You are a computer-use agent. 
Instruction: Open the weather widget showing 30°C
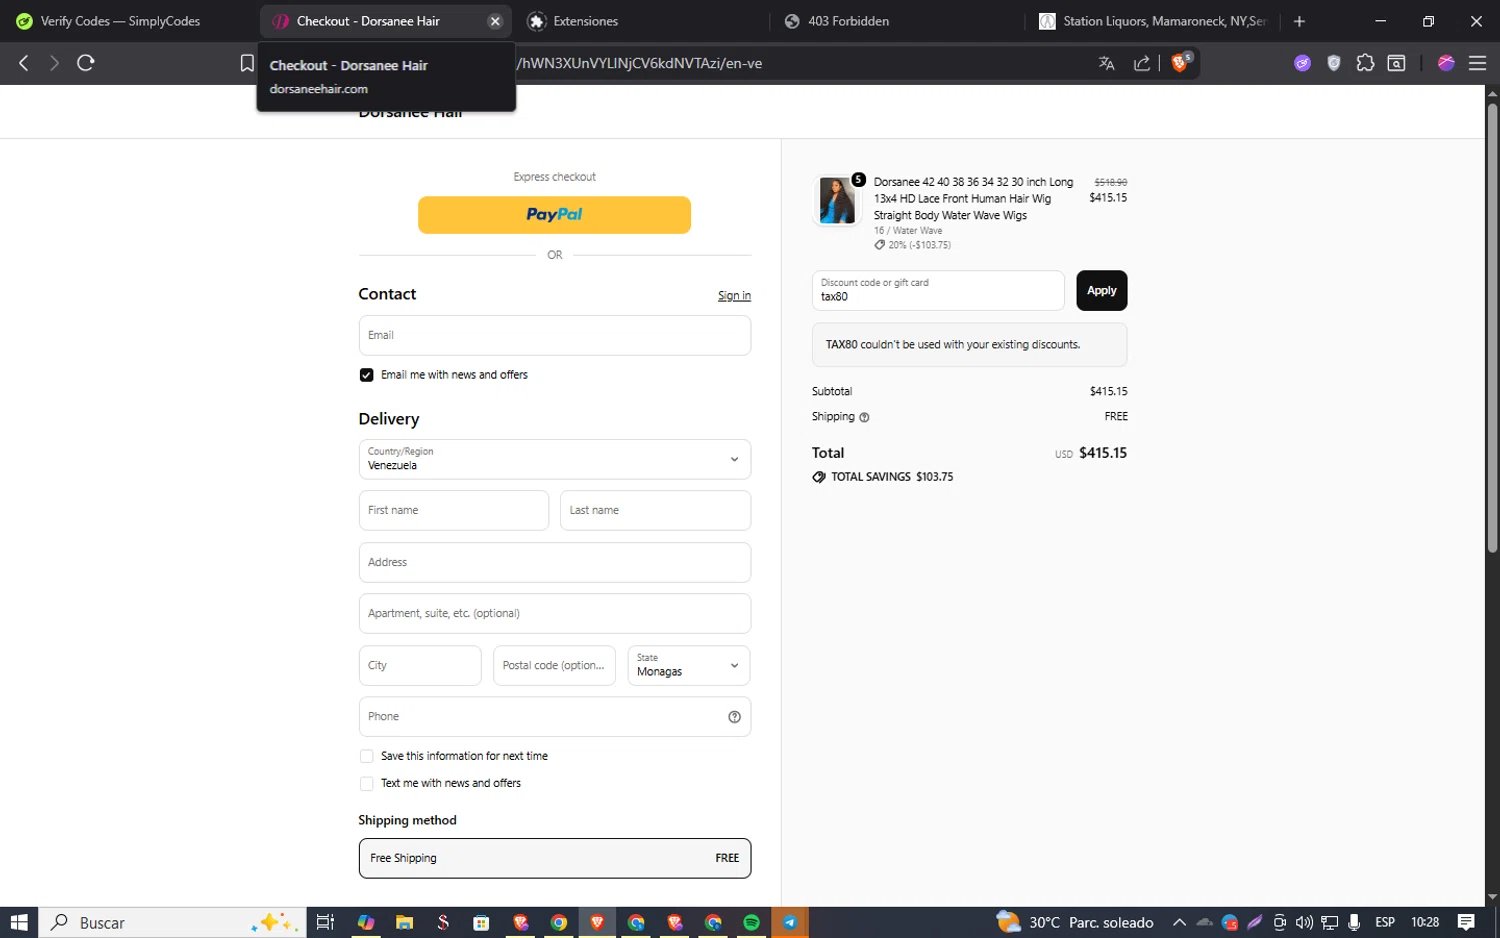pos(1075,922)
